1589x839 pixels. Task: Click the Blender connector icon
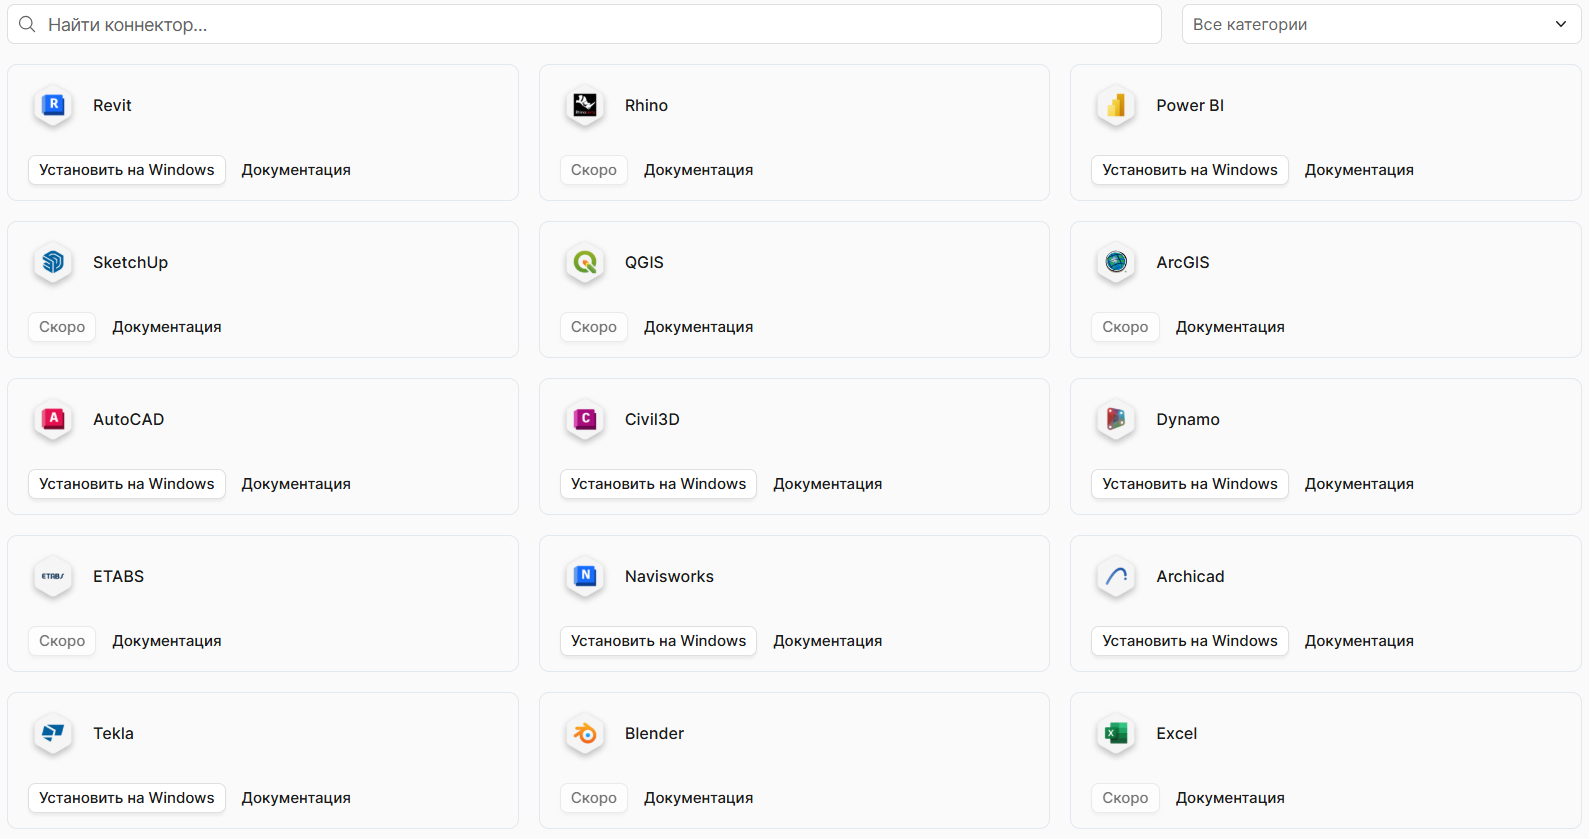(585, 733)
